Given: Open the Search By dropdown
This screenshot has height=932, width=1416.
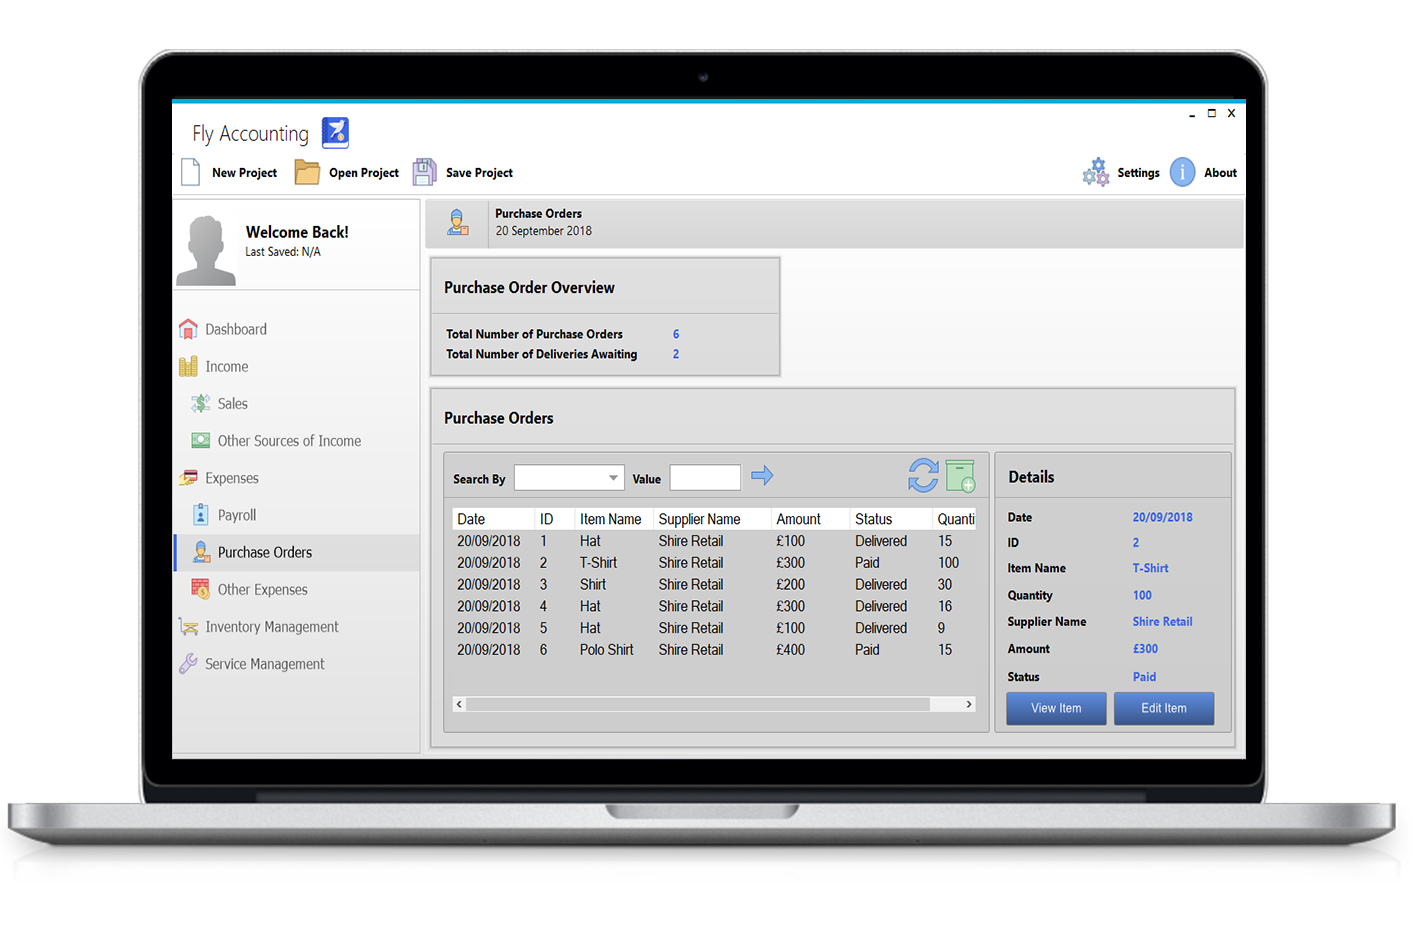Looking at the screenshot, I should (x=569, y=478).
